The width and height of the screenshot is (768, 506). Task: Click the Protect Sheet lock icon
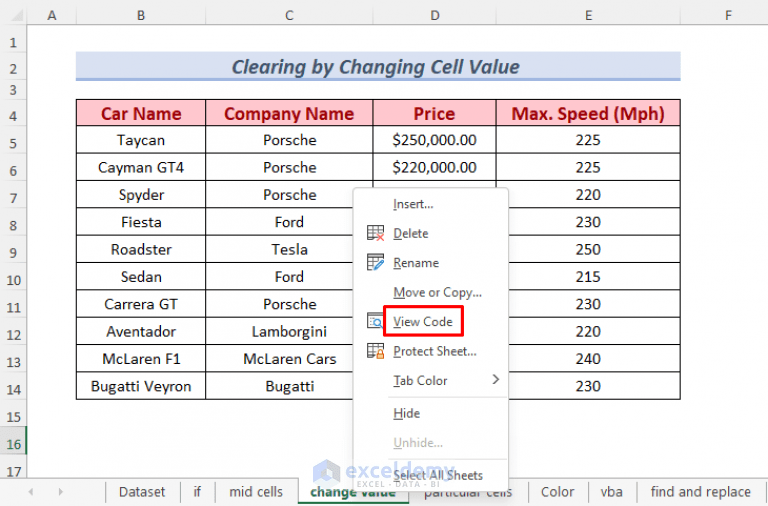(376, 351)
